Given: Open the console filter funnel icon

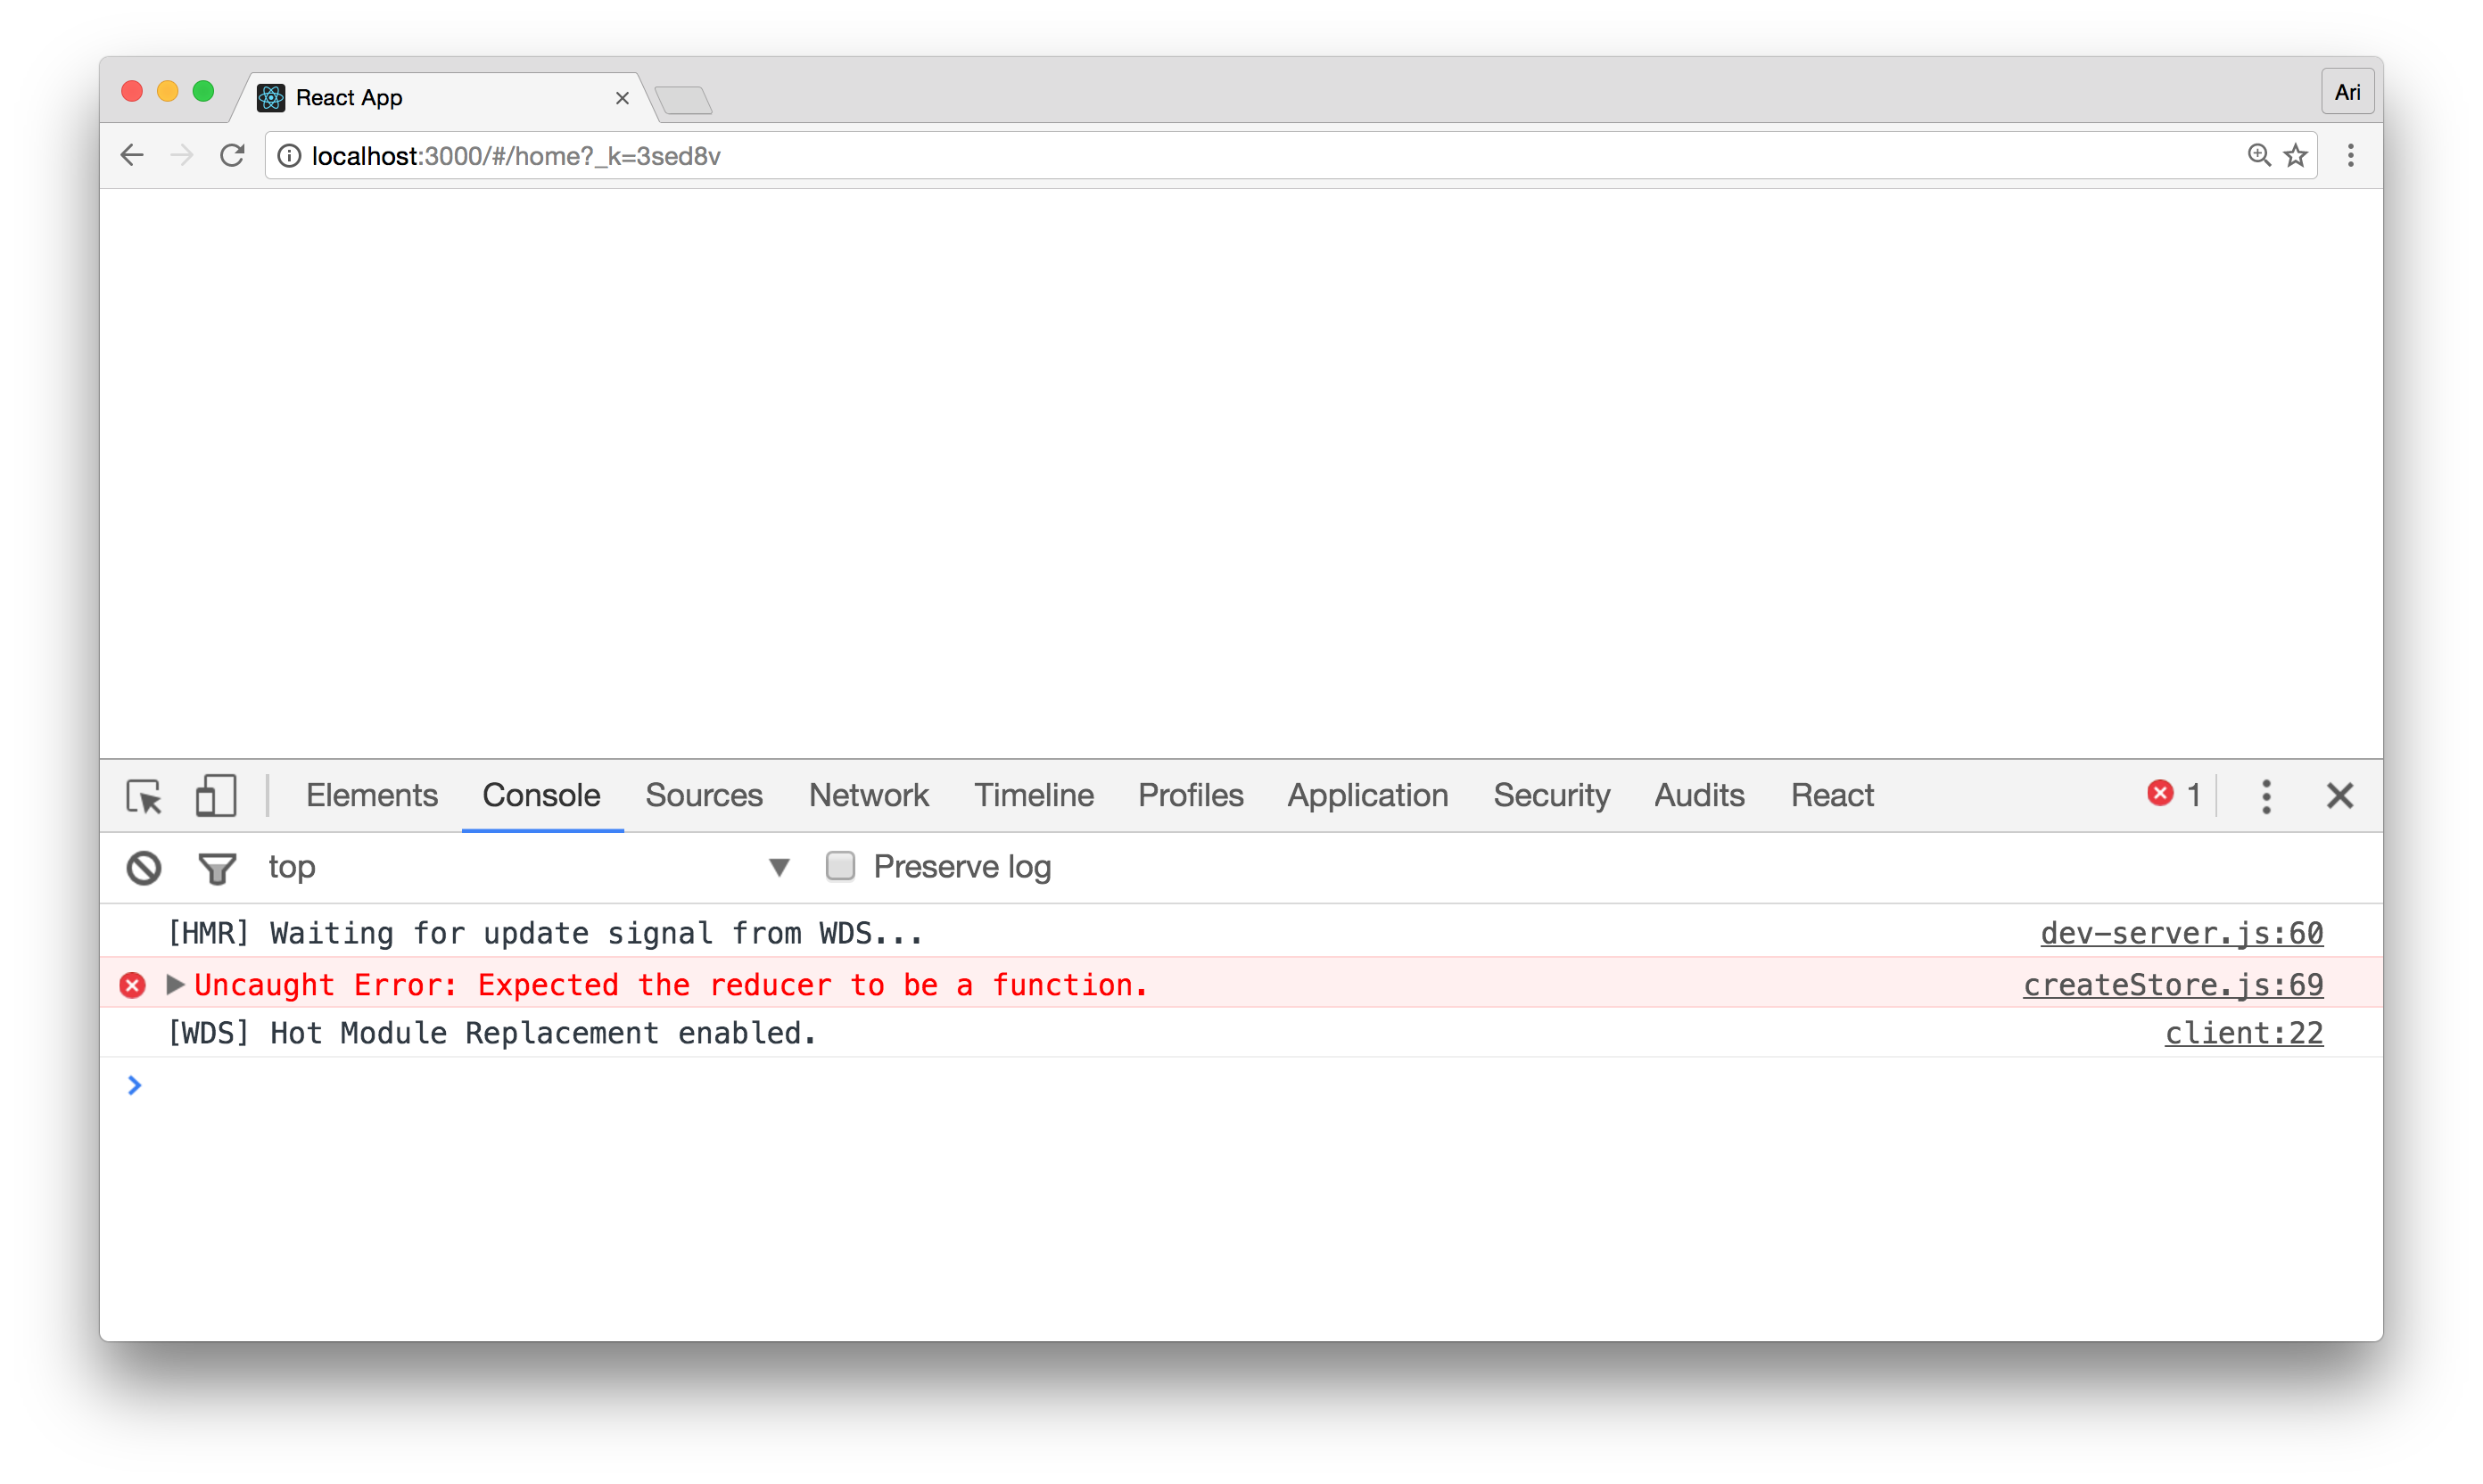Looking at the screenshot, I should pos(217,868).
